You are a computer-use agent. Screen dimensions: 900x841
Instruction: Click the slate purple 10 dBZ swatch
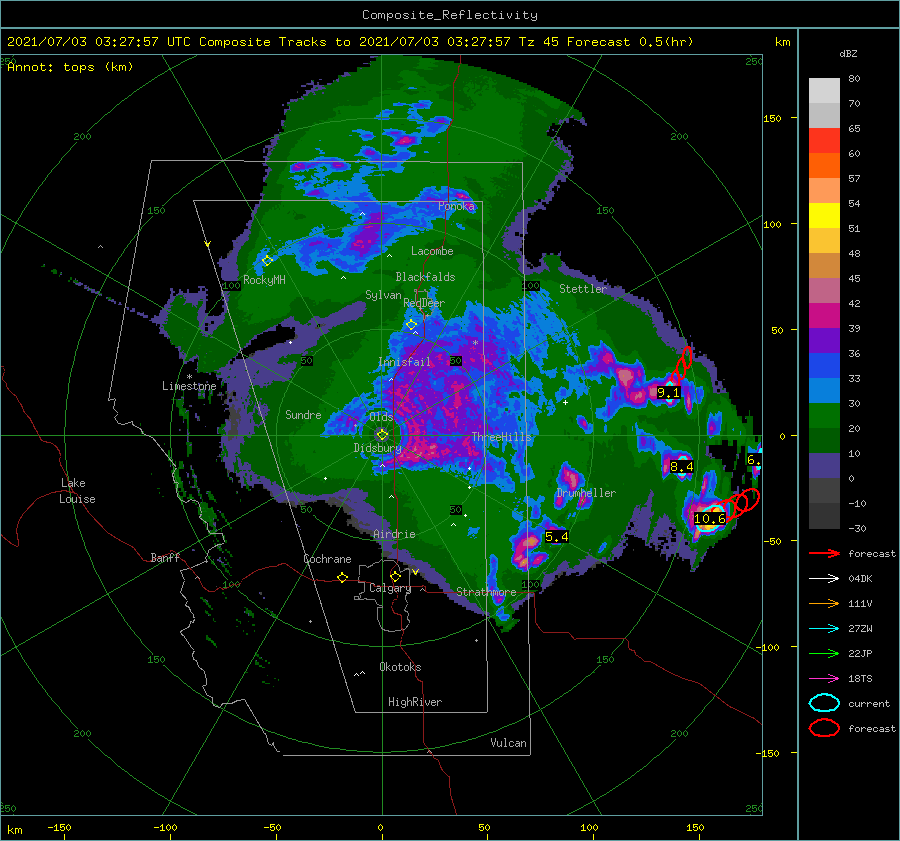[824, 465]
